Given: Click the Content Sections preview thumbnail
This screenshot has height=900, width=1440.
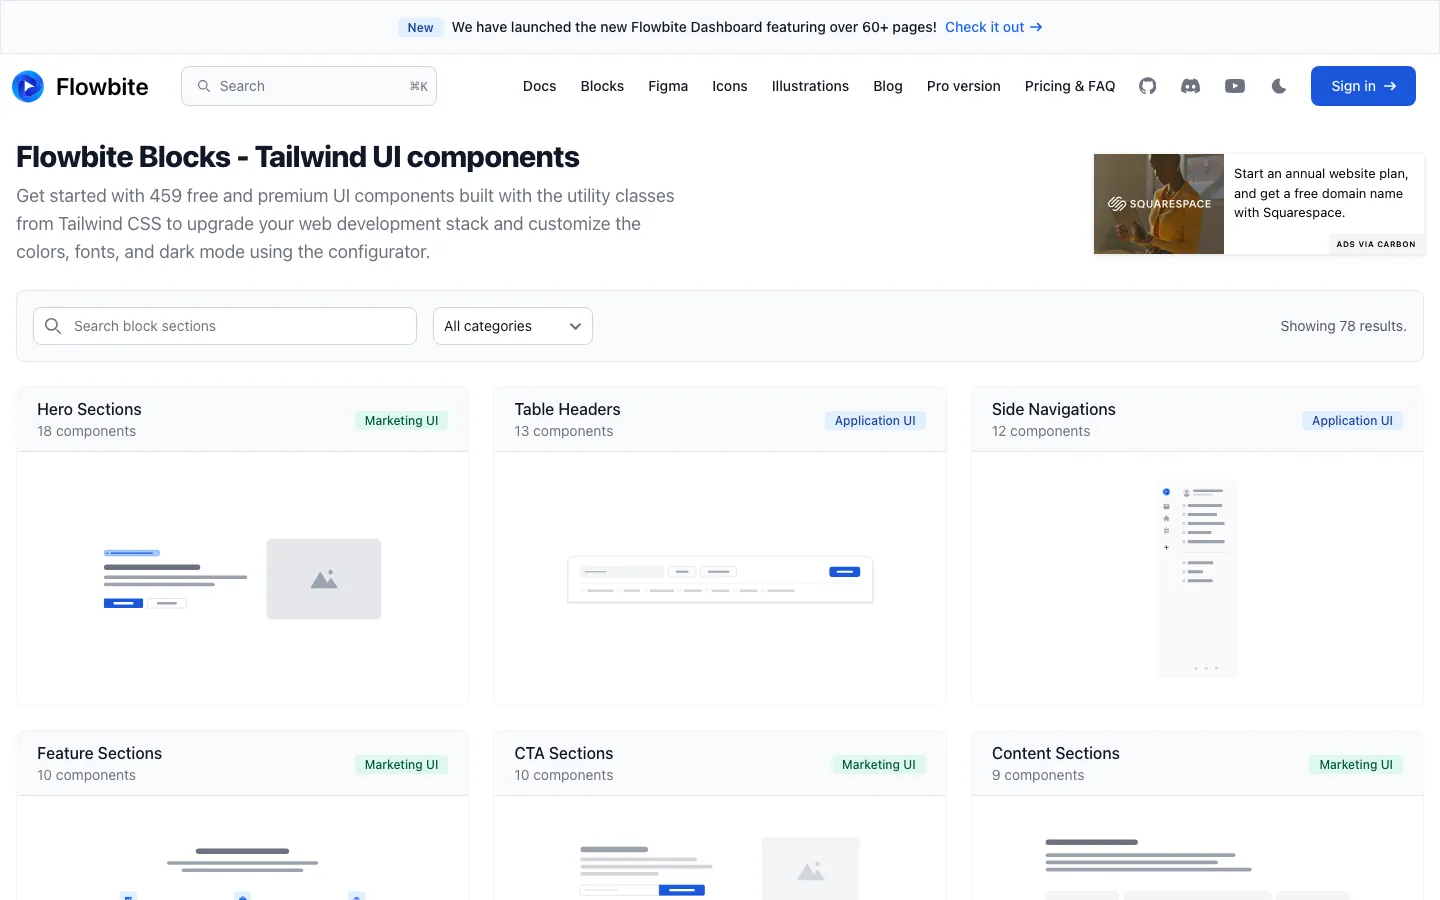Looking at the screenshot, I should coord(1197,848).
